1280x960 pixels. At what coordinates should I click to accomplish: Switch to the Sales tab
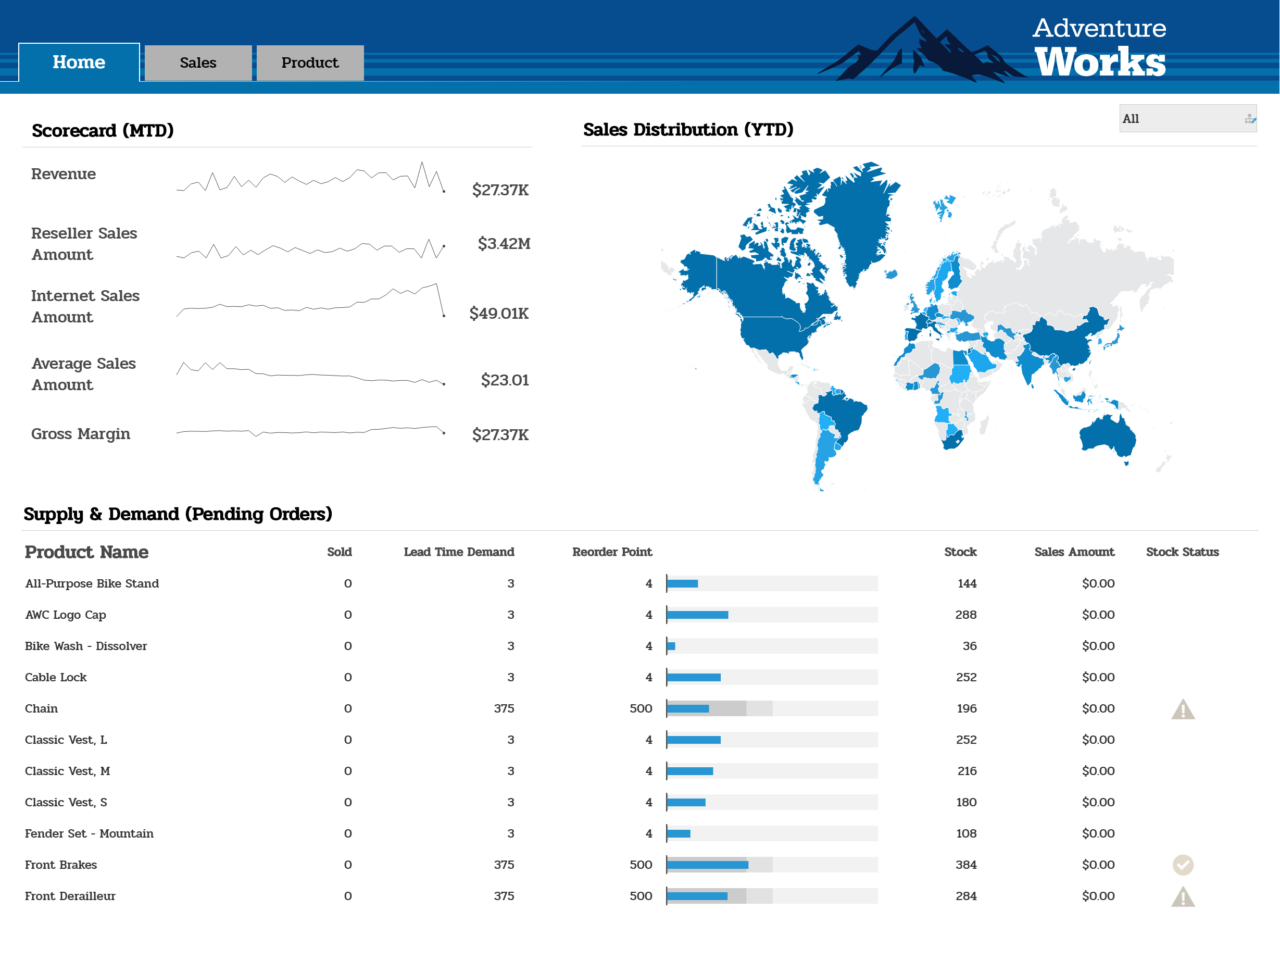(x=197, y=62)
